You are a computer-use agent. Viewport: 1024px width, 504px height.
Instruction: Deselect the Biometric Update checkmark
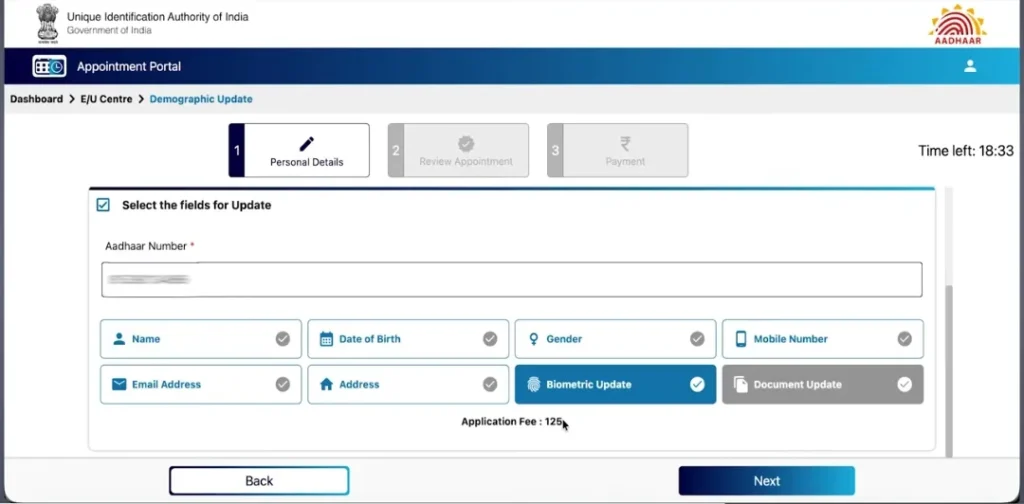697,385
